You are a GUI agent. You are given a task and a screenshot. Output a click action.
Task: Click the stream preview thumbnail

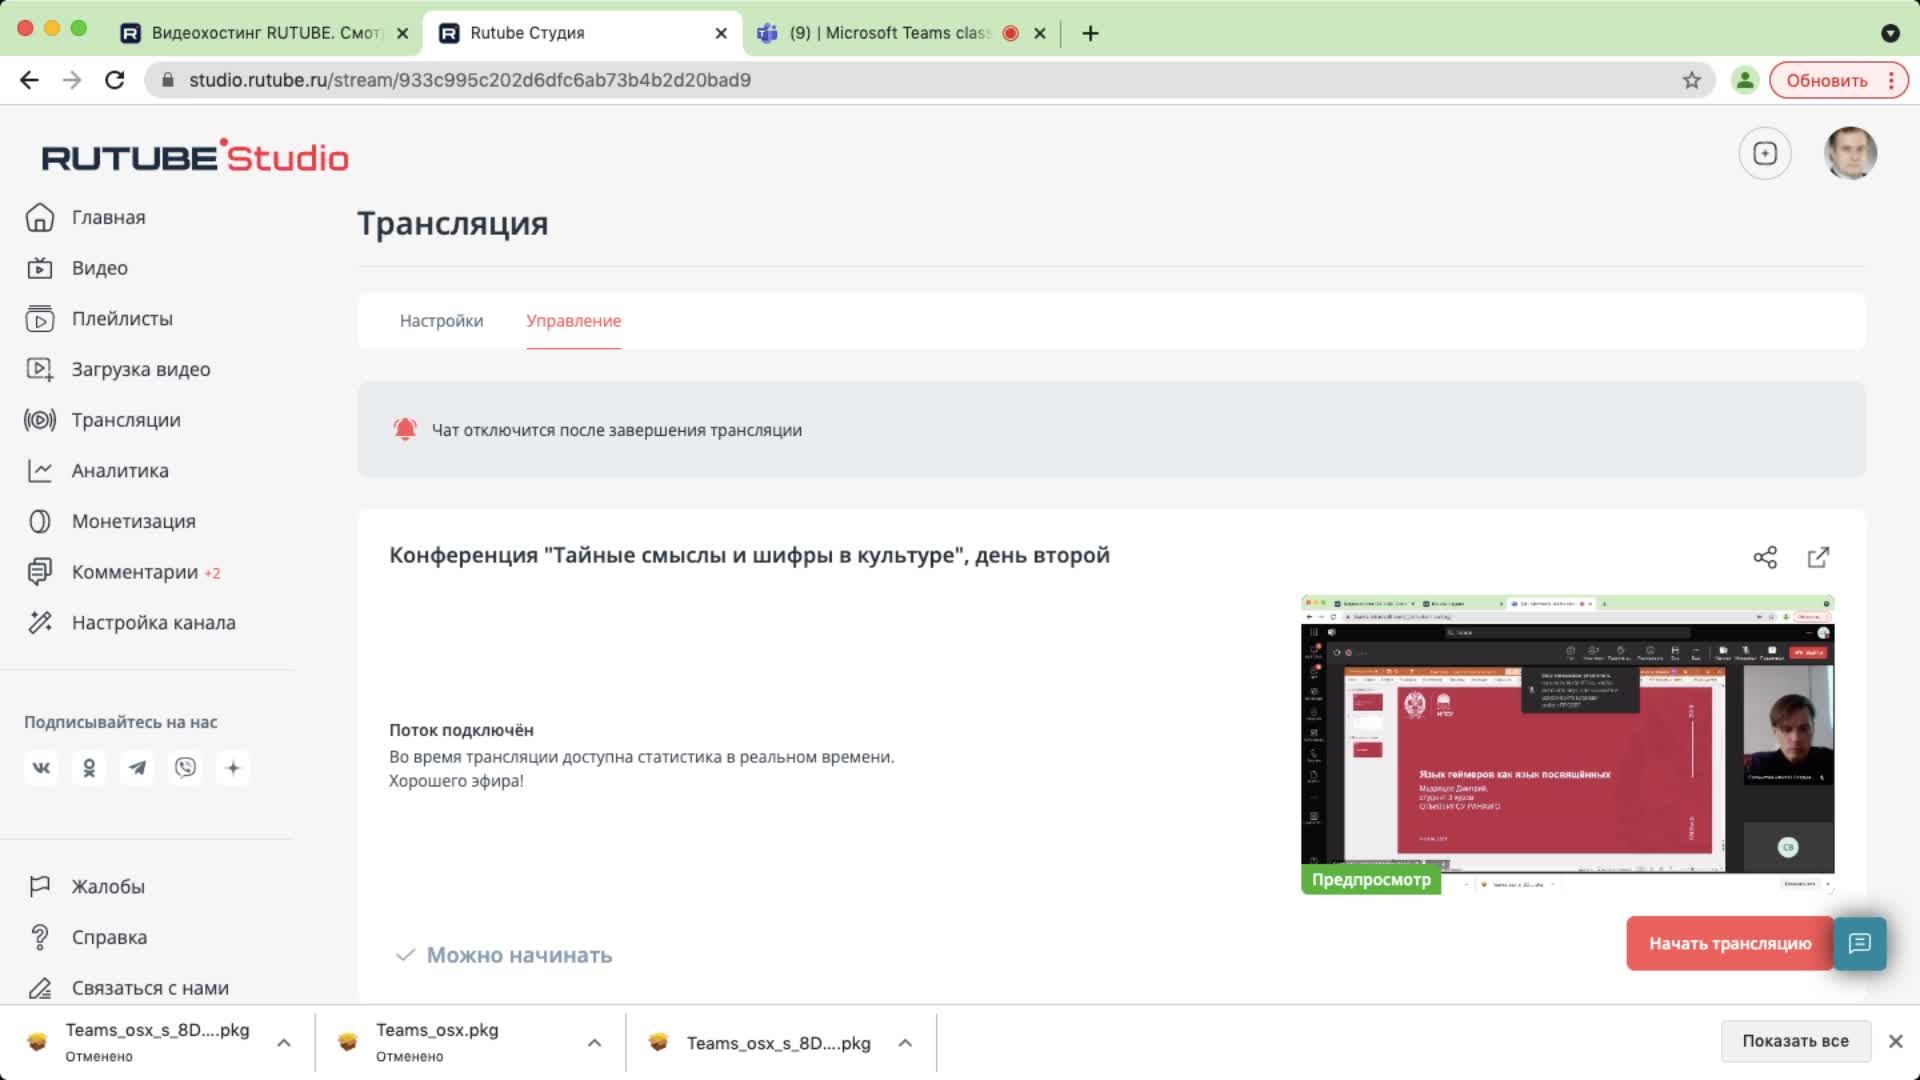pos(1567,740)
